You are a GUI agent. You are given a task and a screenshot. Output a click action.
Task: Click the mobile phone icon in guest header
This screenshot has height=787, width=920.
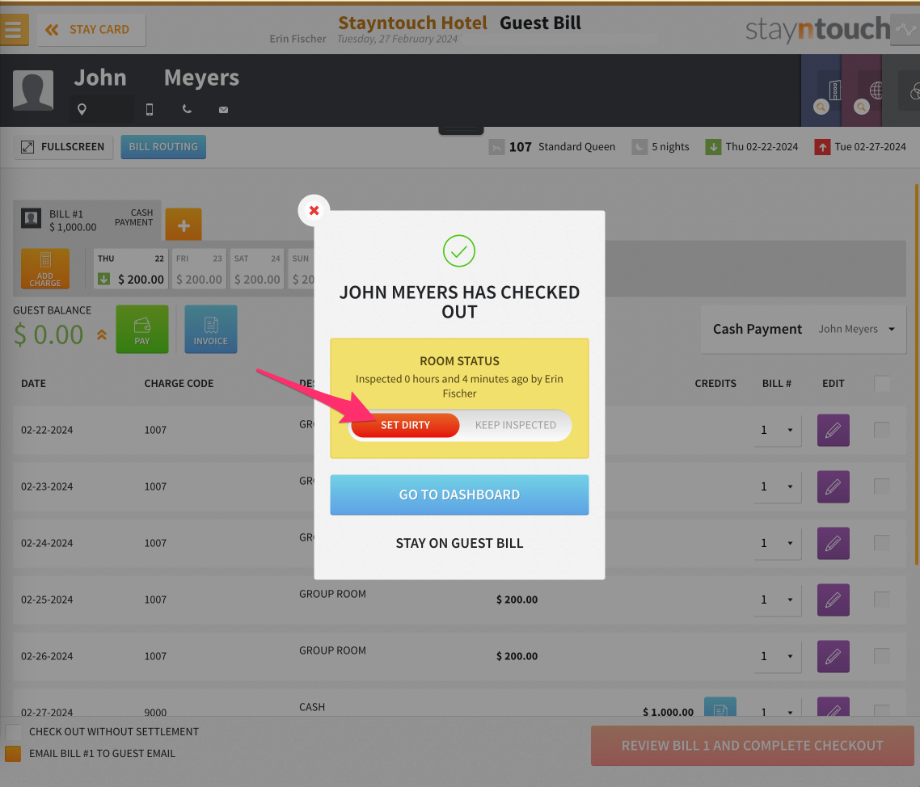point(150,109)
